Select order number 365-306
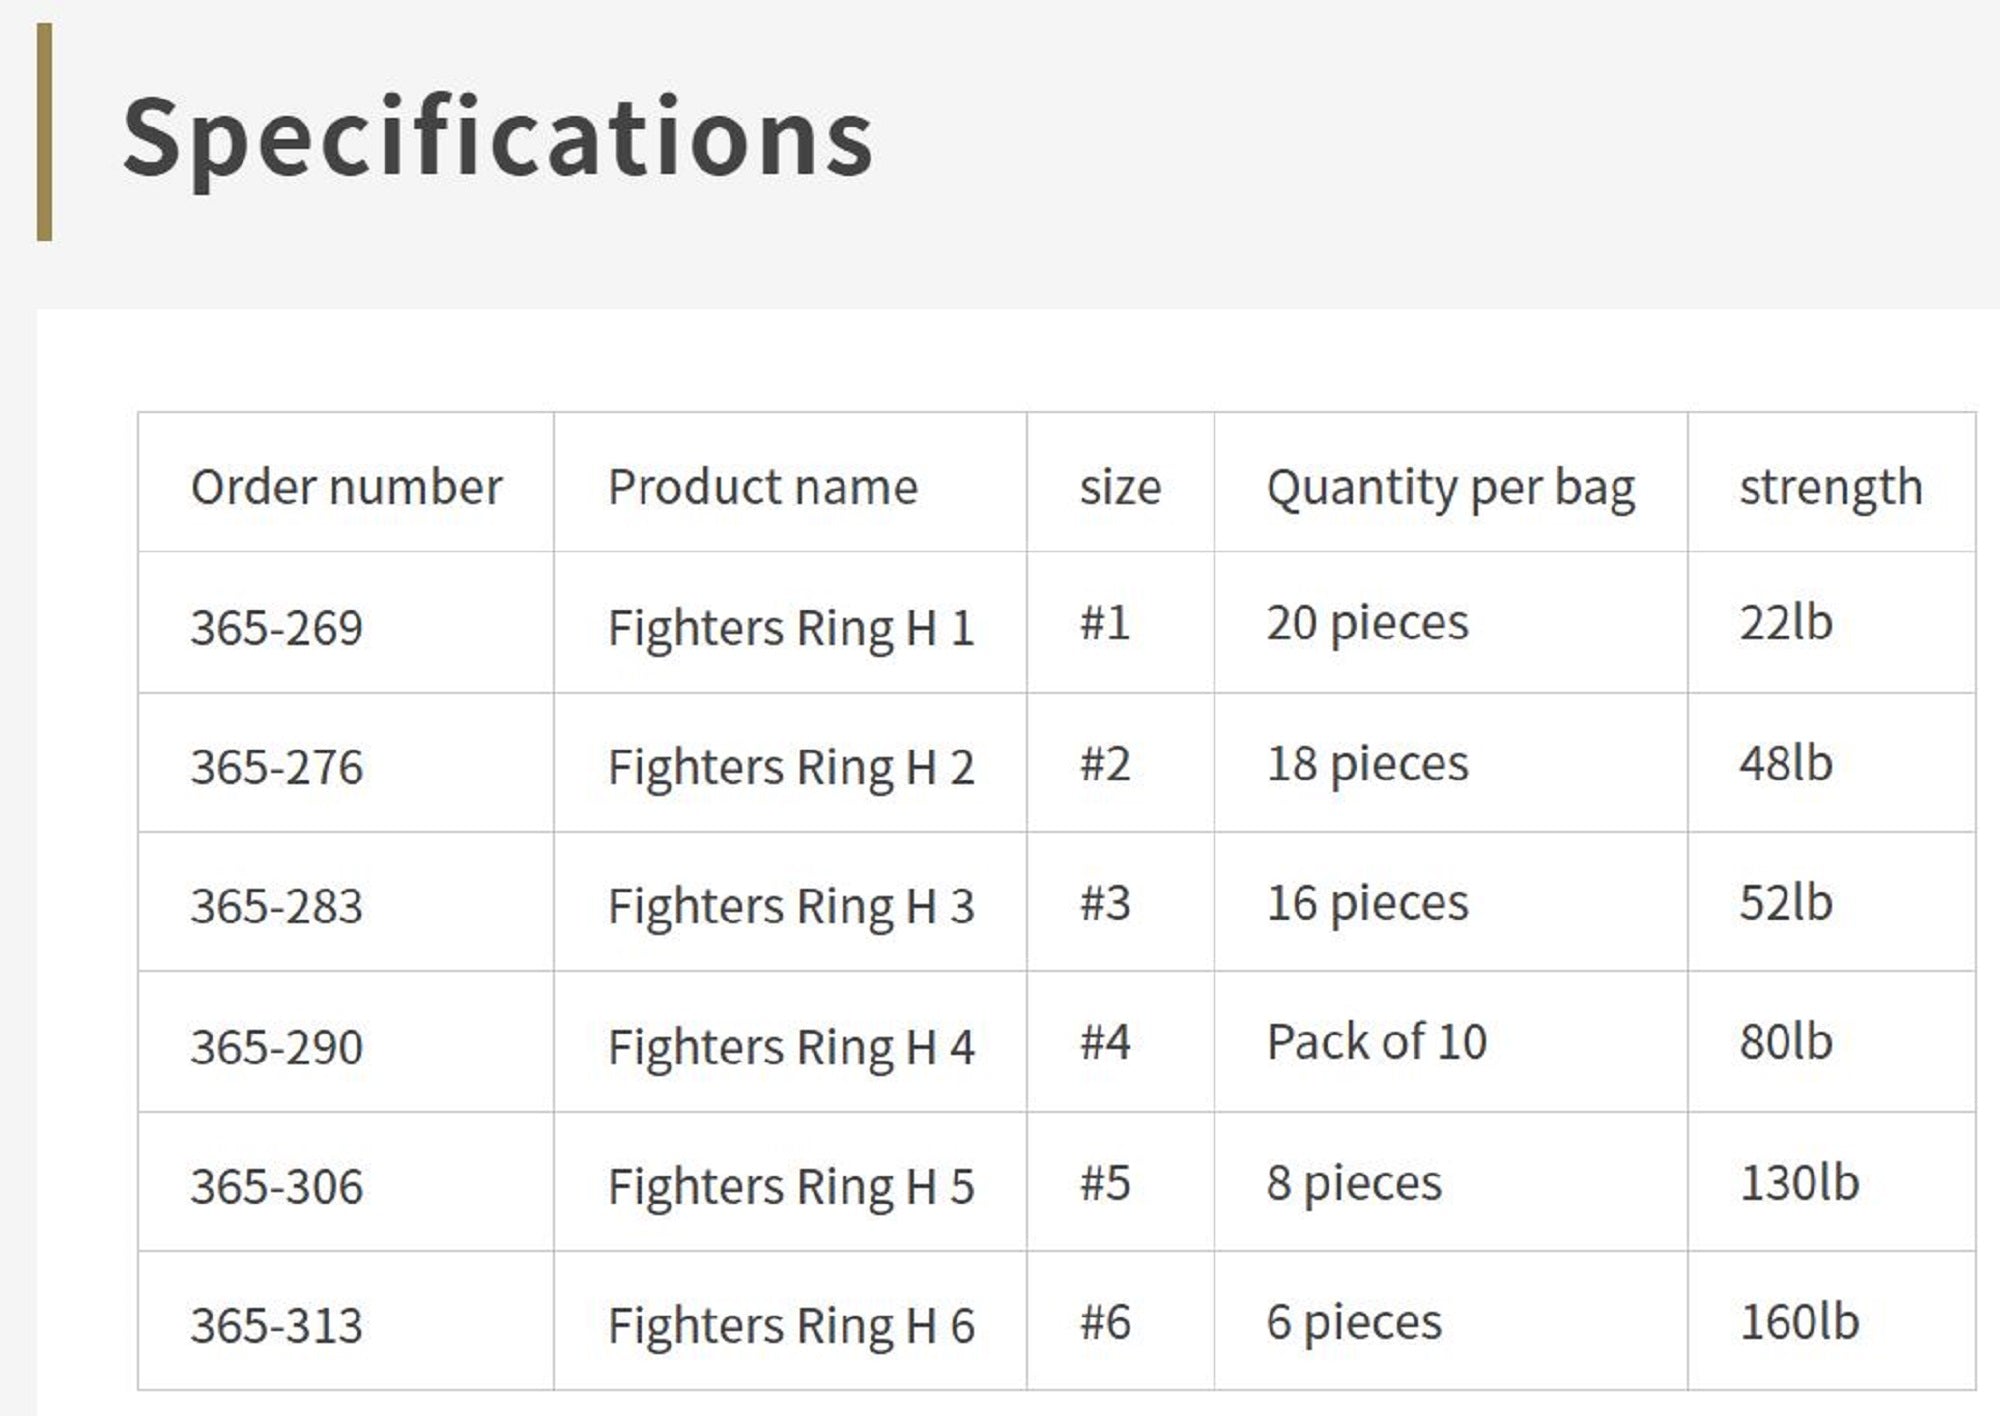 pos(277,1186)
